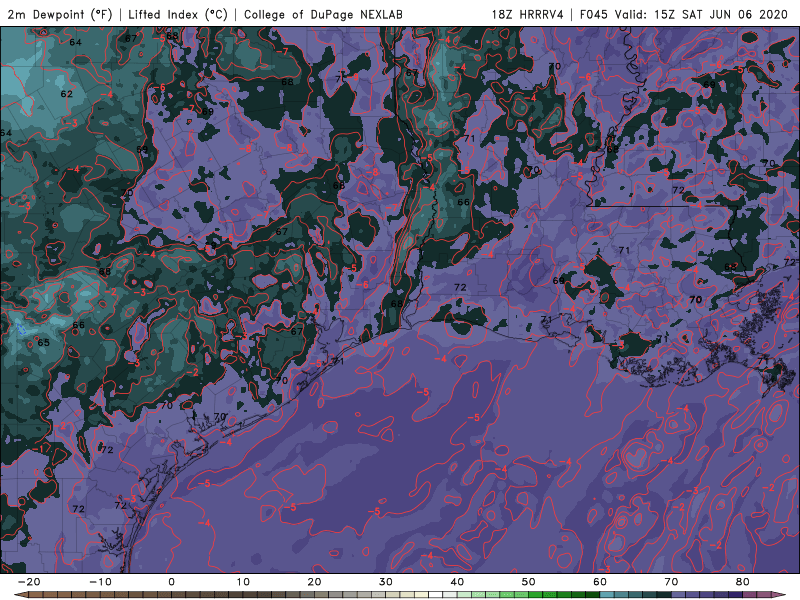Click the 50 label on the color scale
Viewport: 800px width, 600px height.
coord(529,582)
